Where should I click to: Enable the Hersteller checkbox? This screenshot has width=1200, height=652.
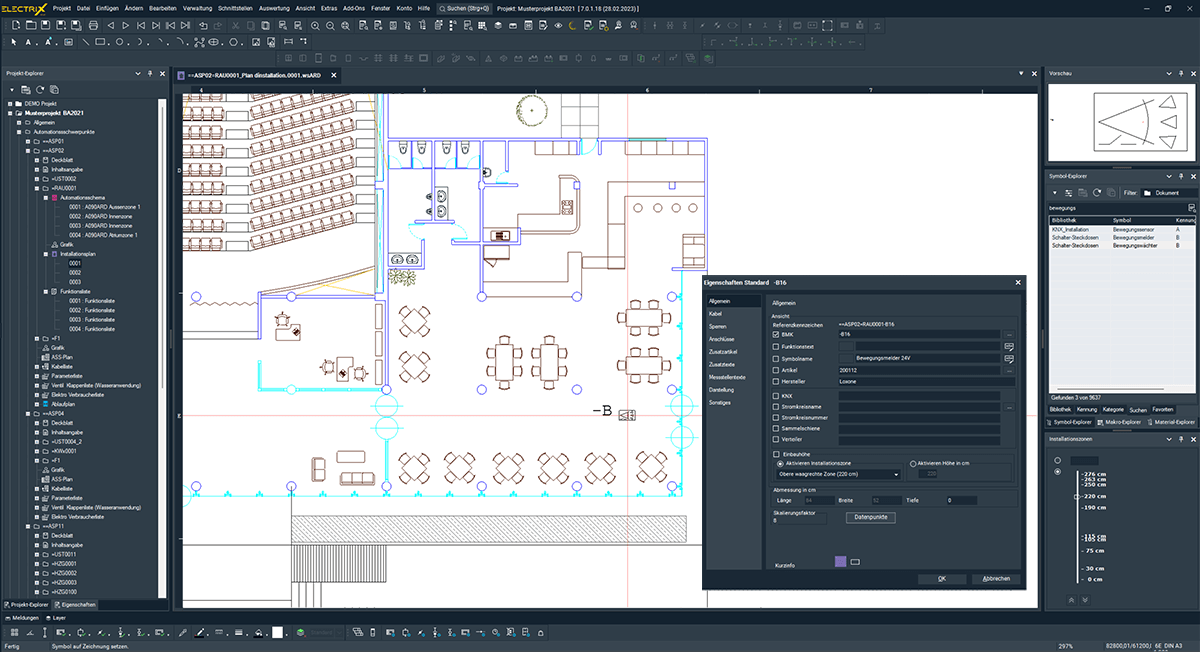coord(777,381)
